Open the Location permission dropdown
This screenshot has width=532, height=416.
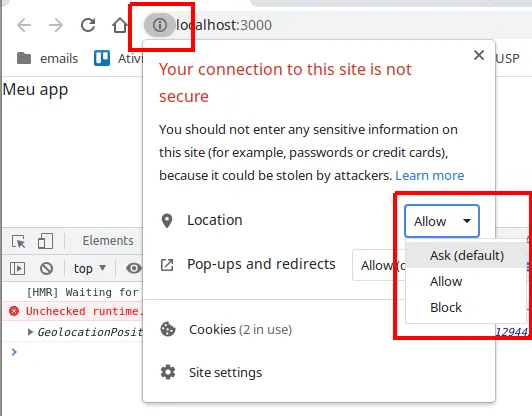[x=442, y=221]
